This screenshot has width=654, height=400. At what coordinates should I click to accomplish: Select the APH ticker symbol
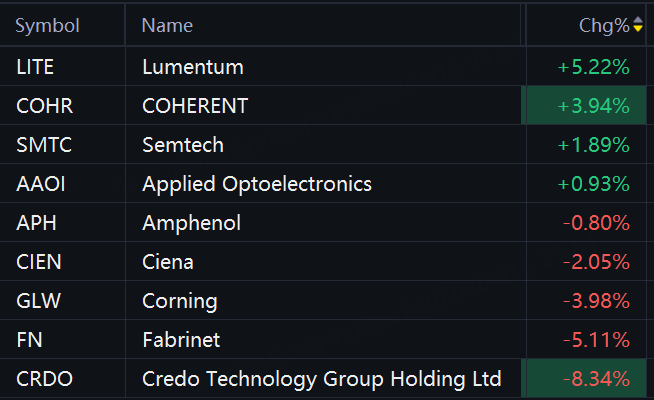pos(36,223)
